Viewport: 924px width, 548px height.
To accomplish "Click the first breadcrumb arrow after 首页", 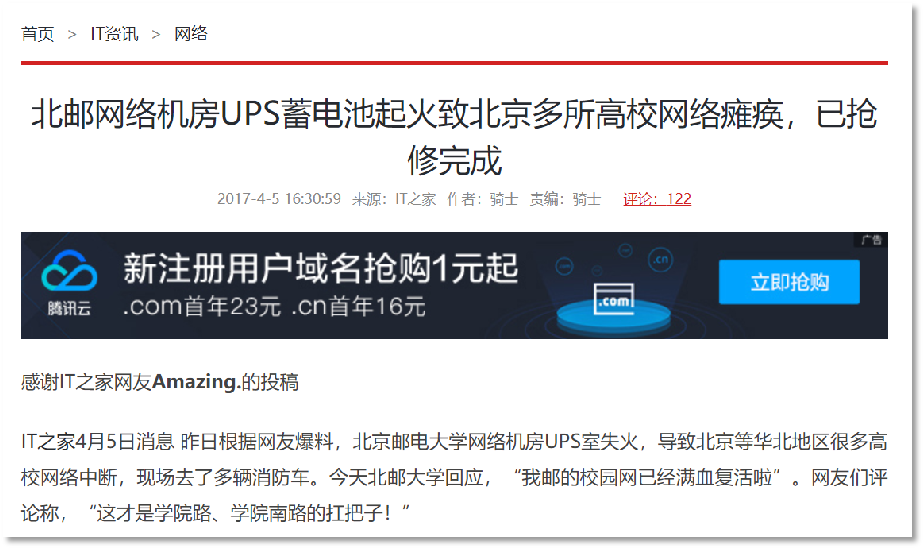I will point(72,35).
